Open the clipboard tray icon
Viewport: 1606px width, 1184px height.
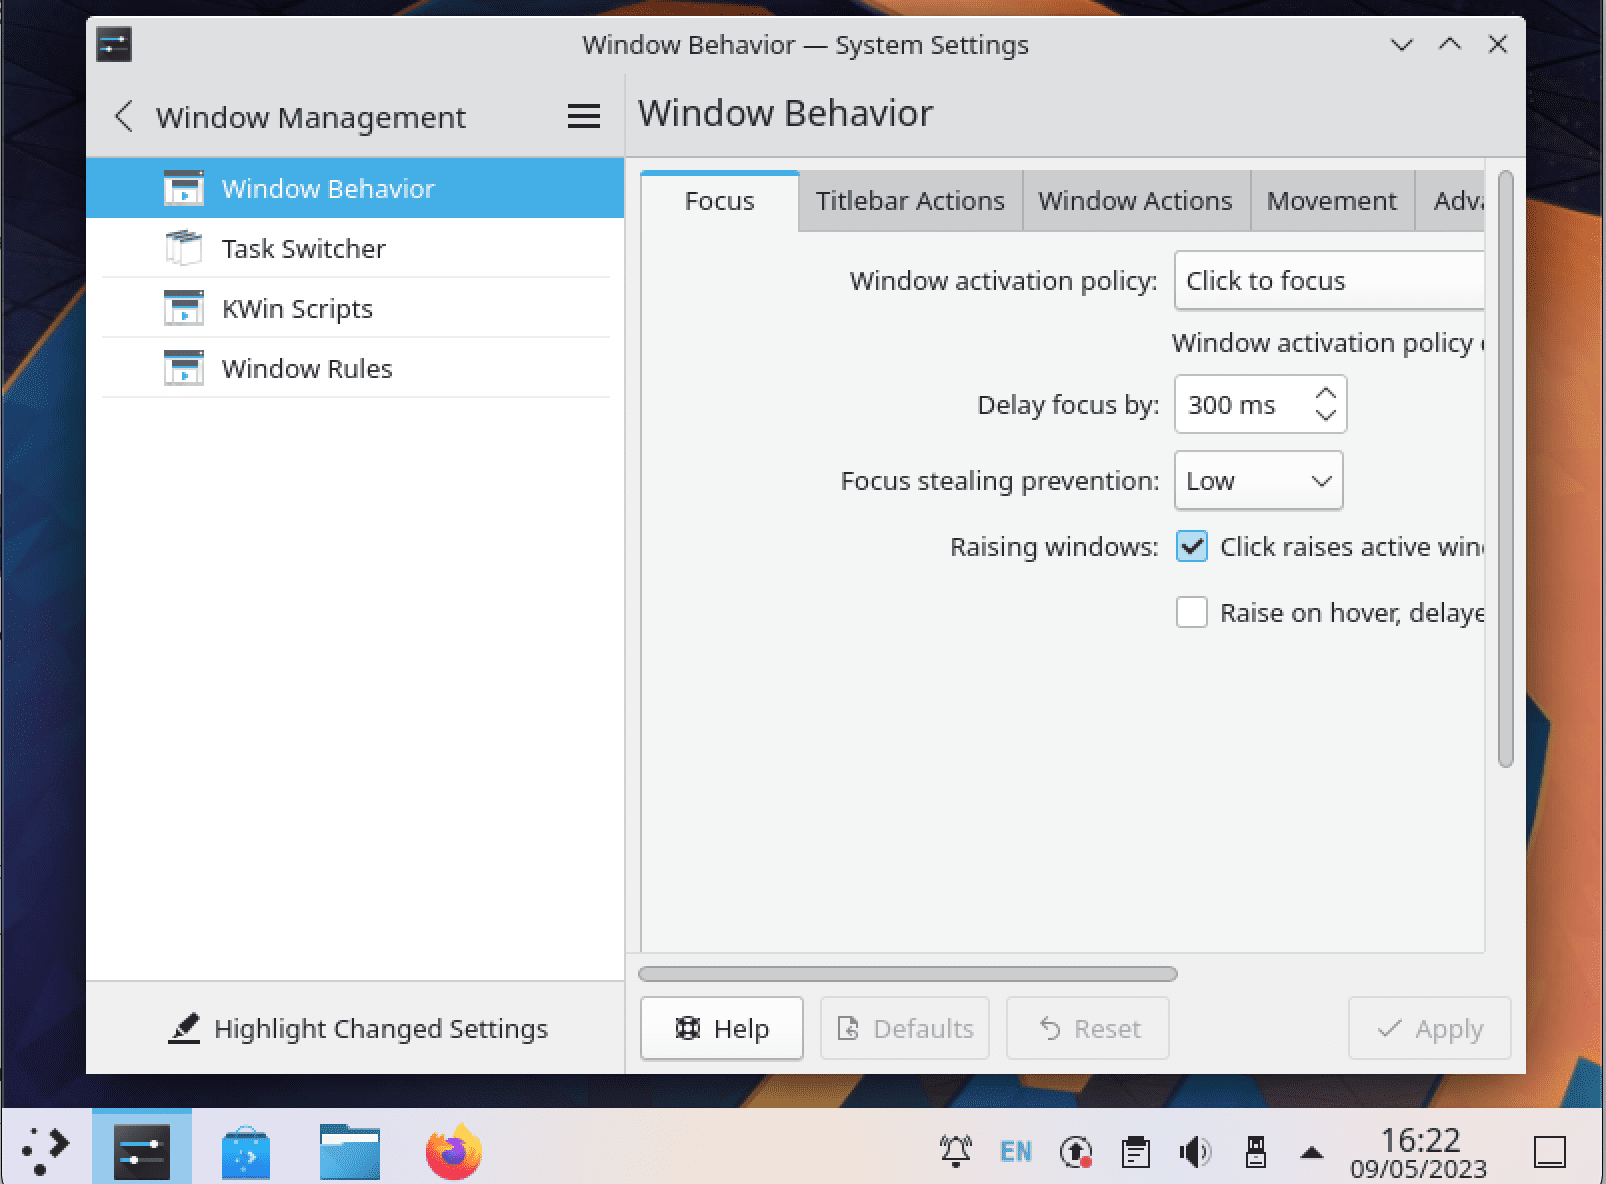tap(1136, 1152)
